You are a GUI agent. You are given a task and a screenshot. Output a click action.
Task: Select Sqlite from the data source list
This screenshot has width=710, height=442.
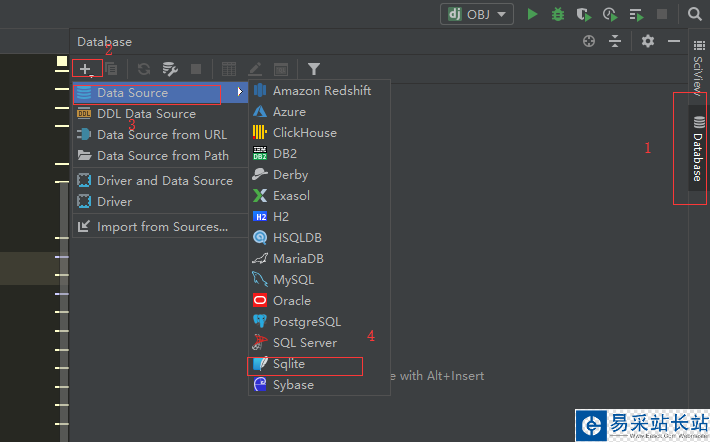coord(289,364)
